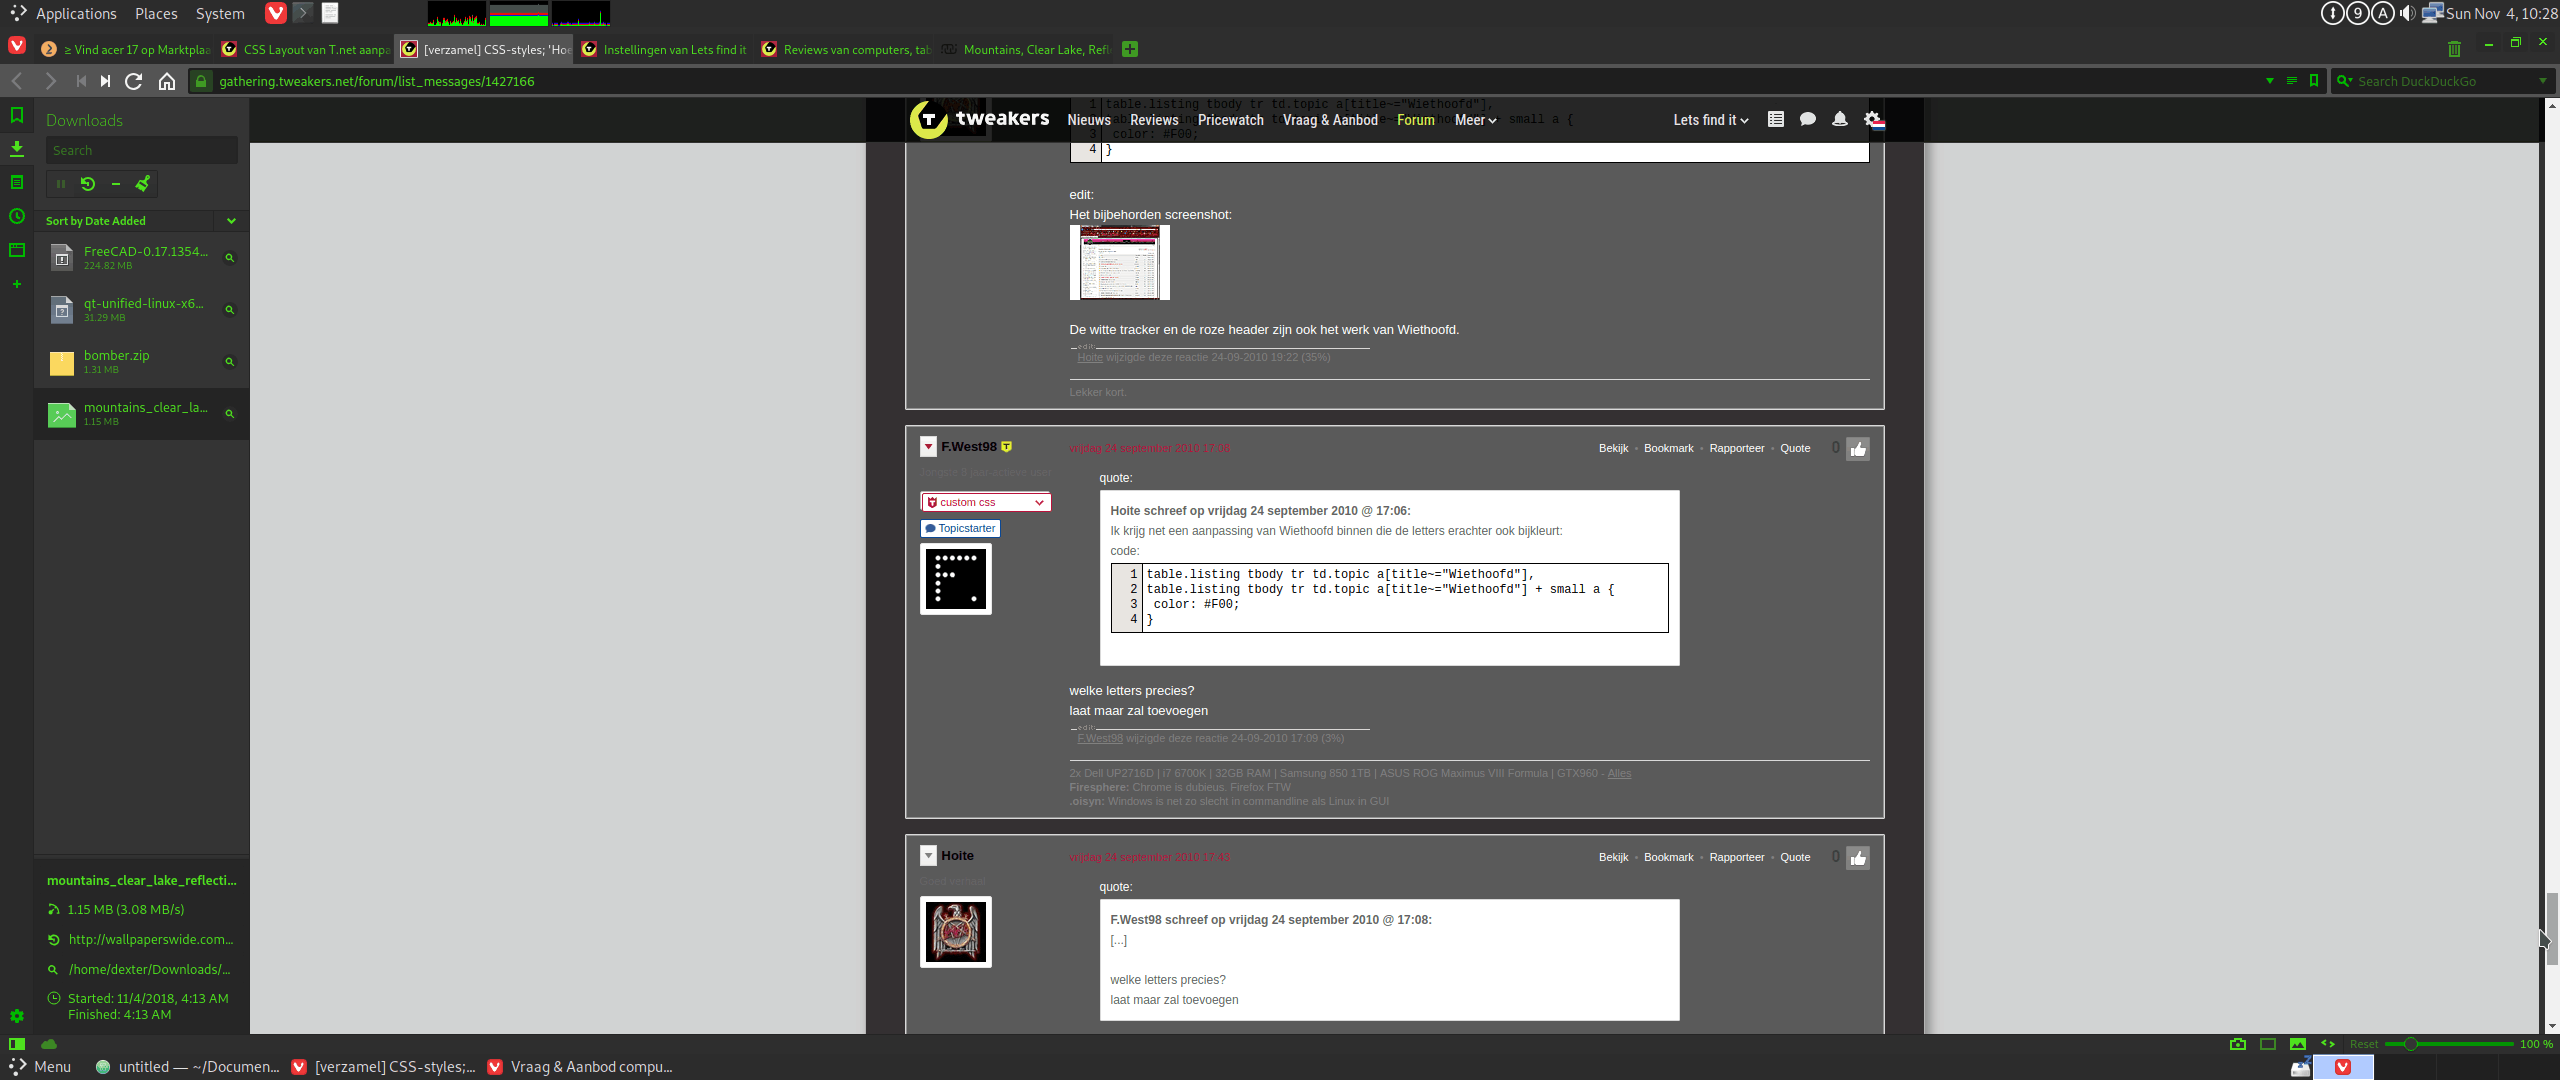Click the retry download icon
This screenshot has width=2560, height=1080.
pyautogui.click(x=88, y=184)
